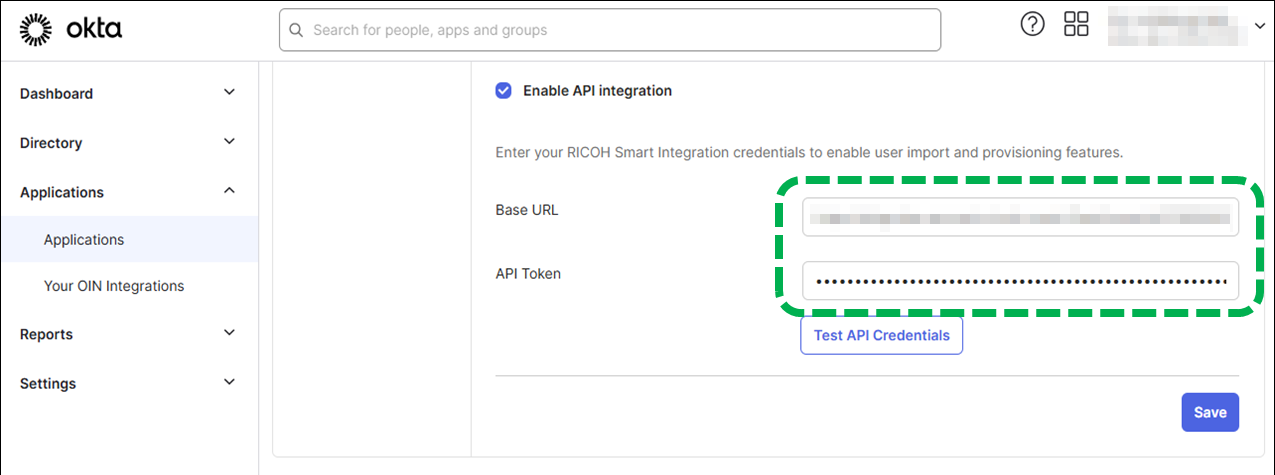Viewport: 1275px width, 475px height.
Task: Open Your OIN Integrations page
Action: 114,286
